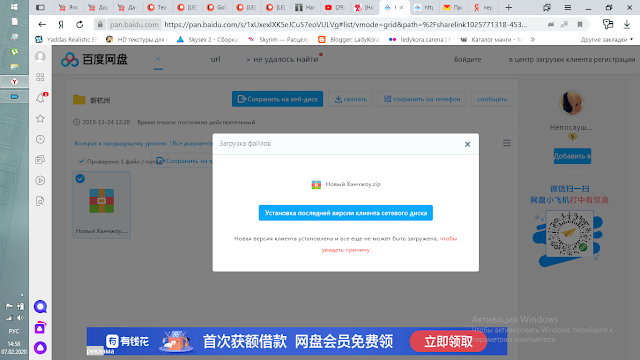640x360 pixels.
Task: Open the client download center link
Action: tap(571, 60)
